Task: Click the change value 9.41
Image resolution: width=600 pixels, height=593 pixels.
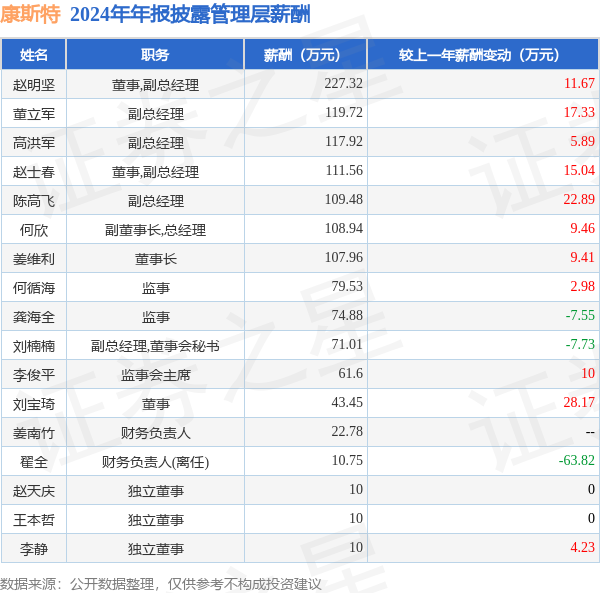Action: pyautogui.click(x=582, y=257)
